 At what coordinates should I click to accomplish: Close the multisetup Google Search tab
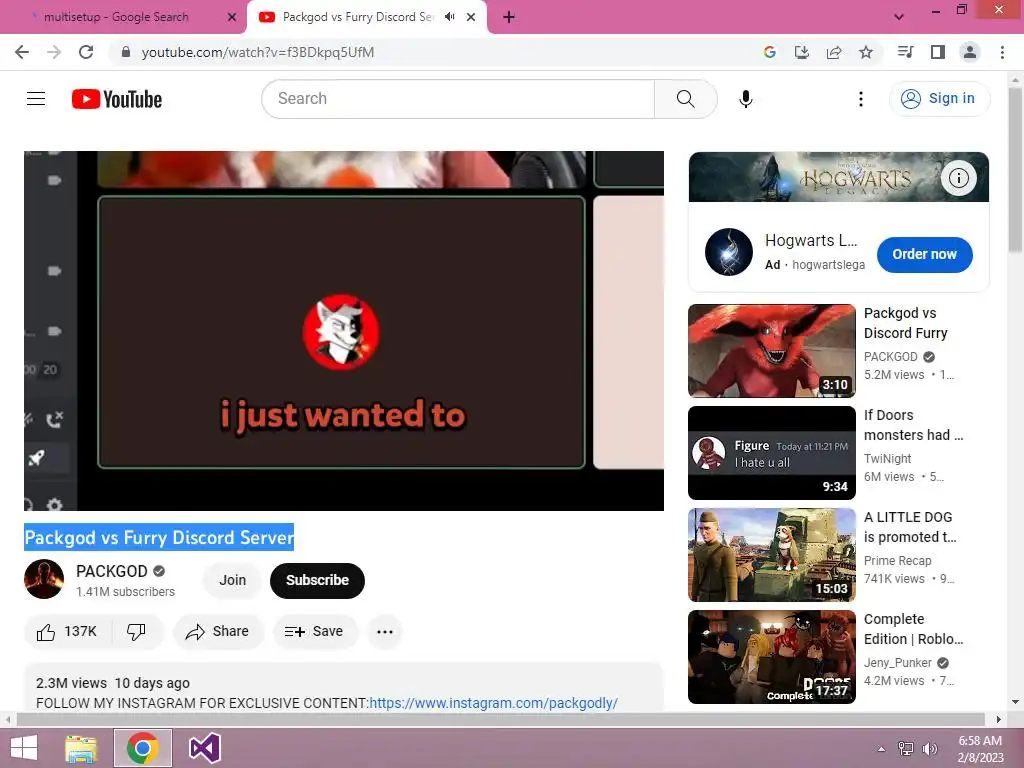tap(232, 18)
